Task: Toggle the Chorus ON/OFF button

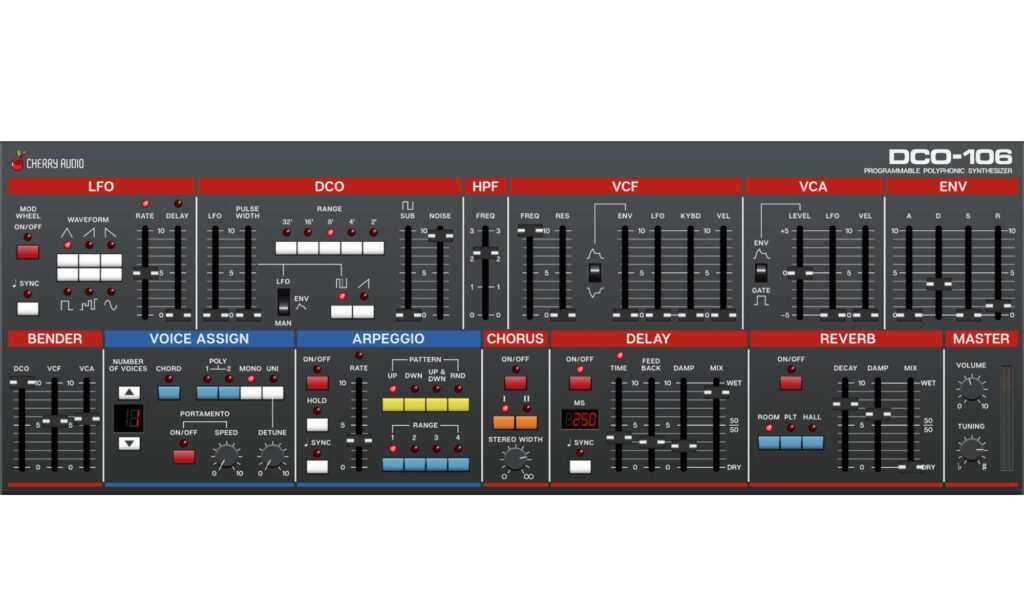Action: pos(515,383)
